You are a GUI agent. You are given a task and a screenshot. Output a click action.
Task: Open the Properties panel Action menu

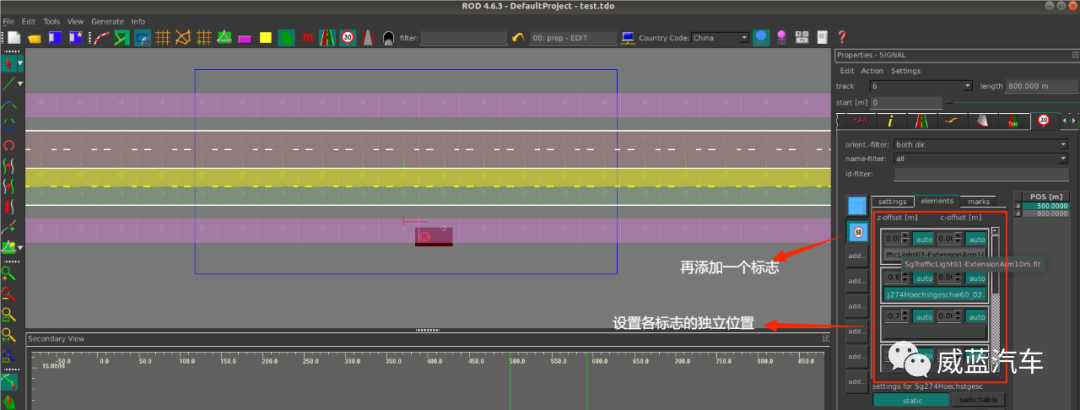pyautogui.click(x=872, y=71)
